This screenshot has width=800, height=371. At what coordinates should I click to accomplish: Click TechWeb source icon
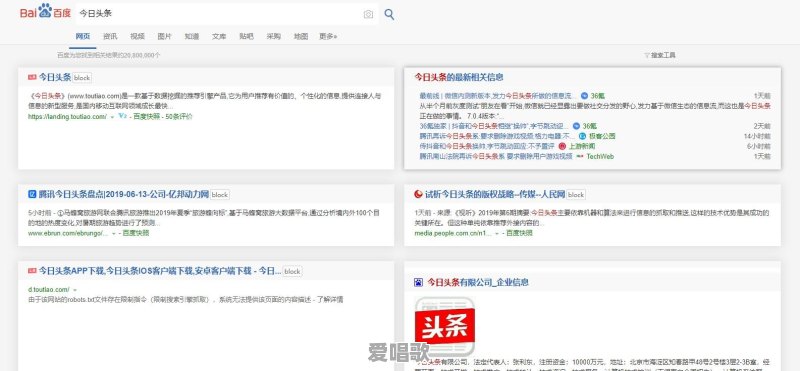pyautogui.click(x=580, y=157)
